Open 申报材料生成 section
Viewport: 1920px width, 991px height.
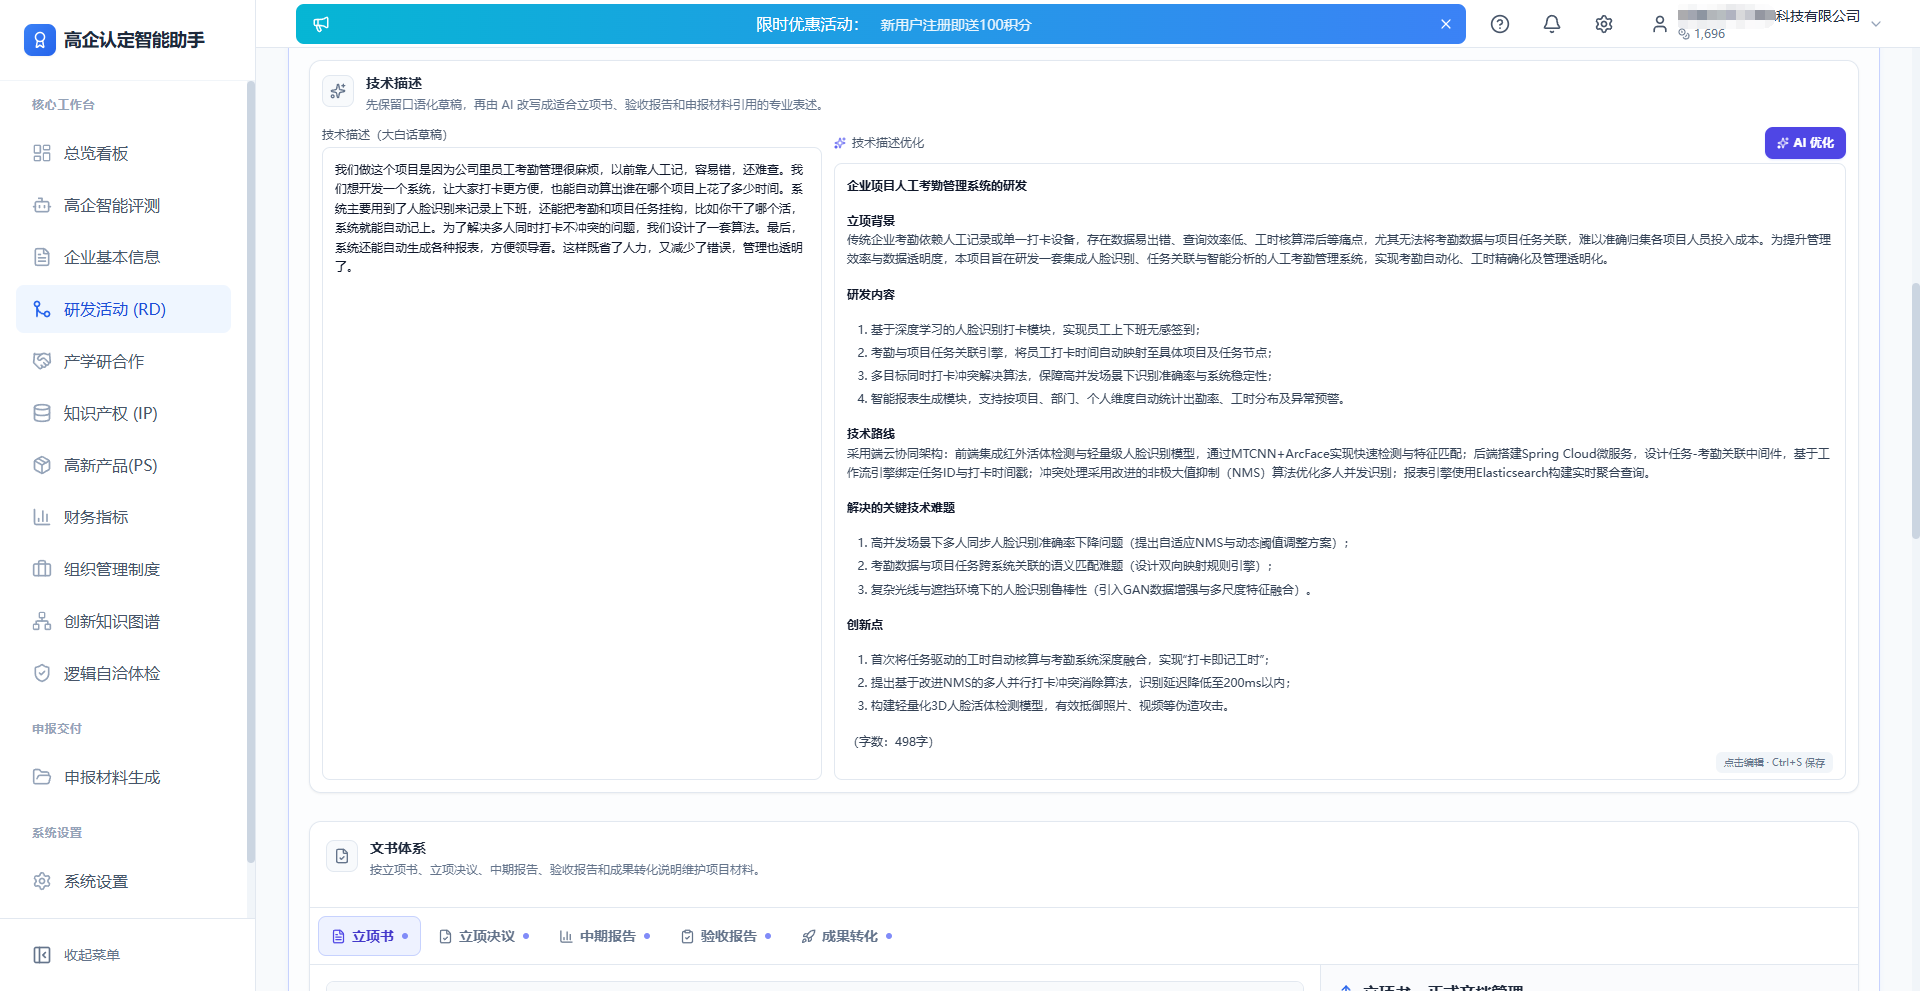[x=123, y=777]
